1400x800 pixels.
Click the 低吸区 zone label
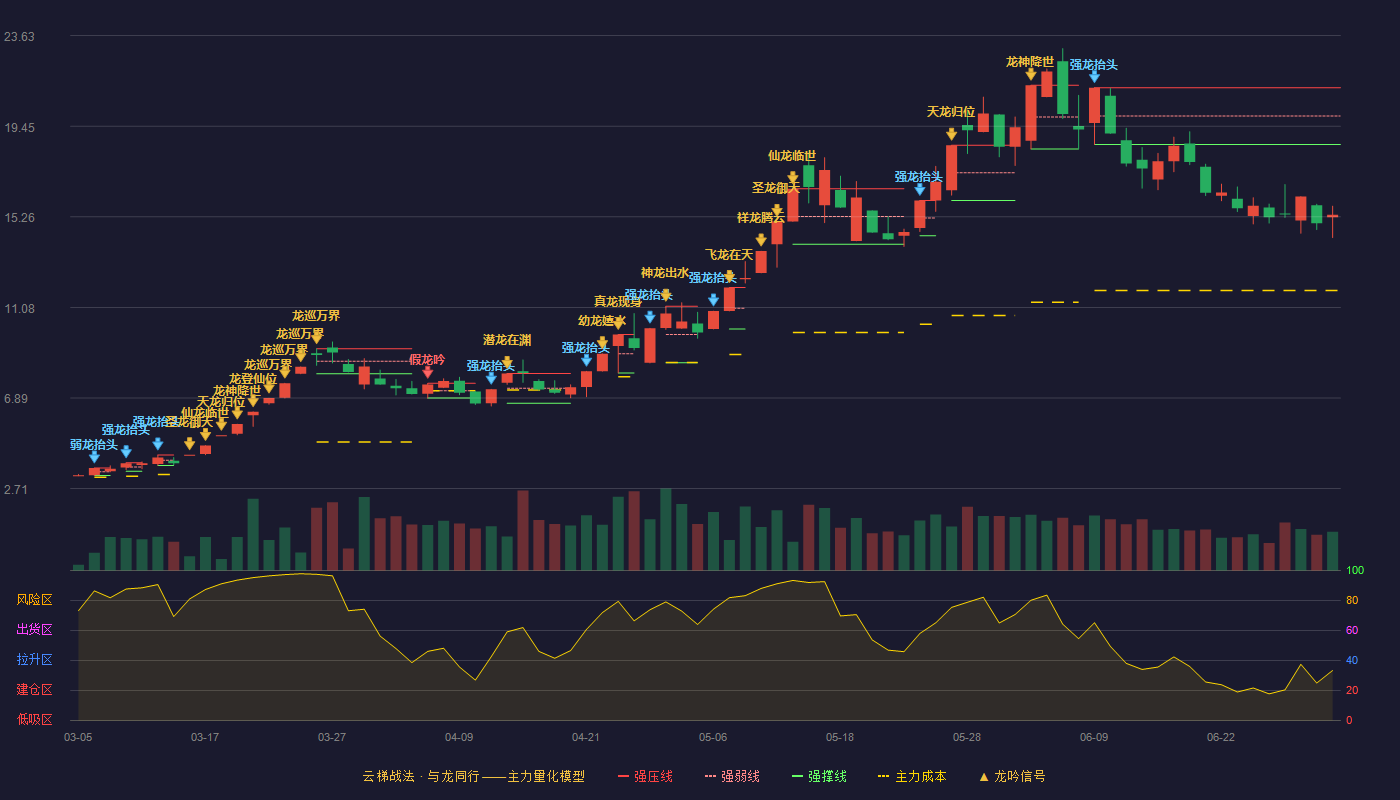[x=34, y=720]
